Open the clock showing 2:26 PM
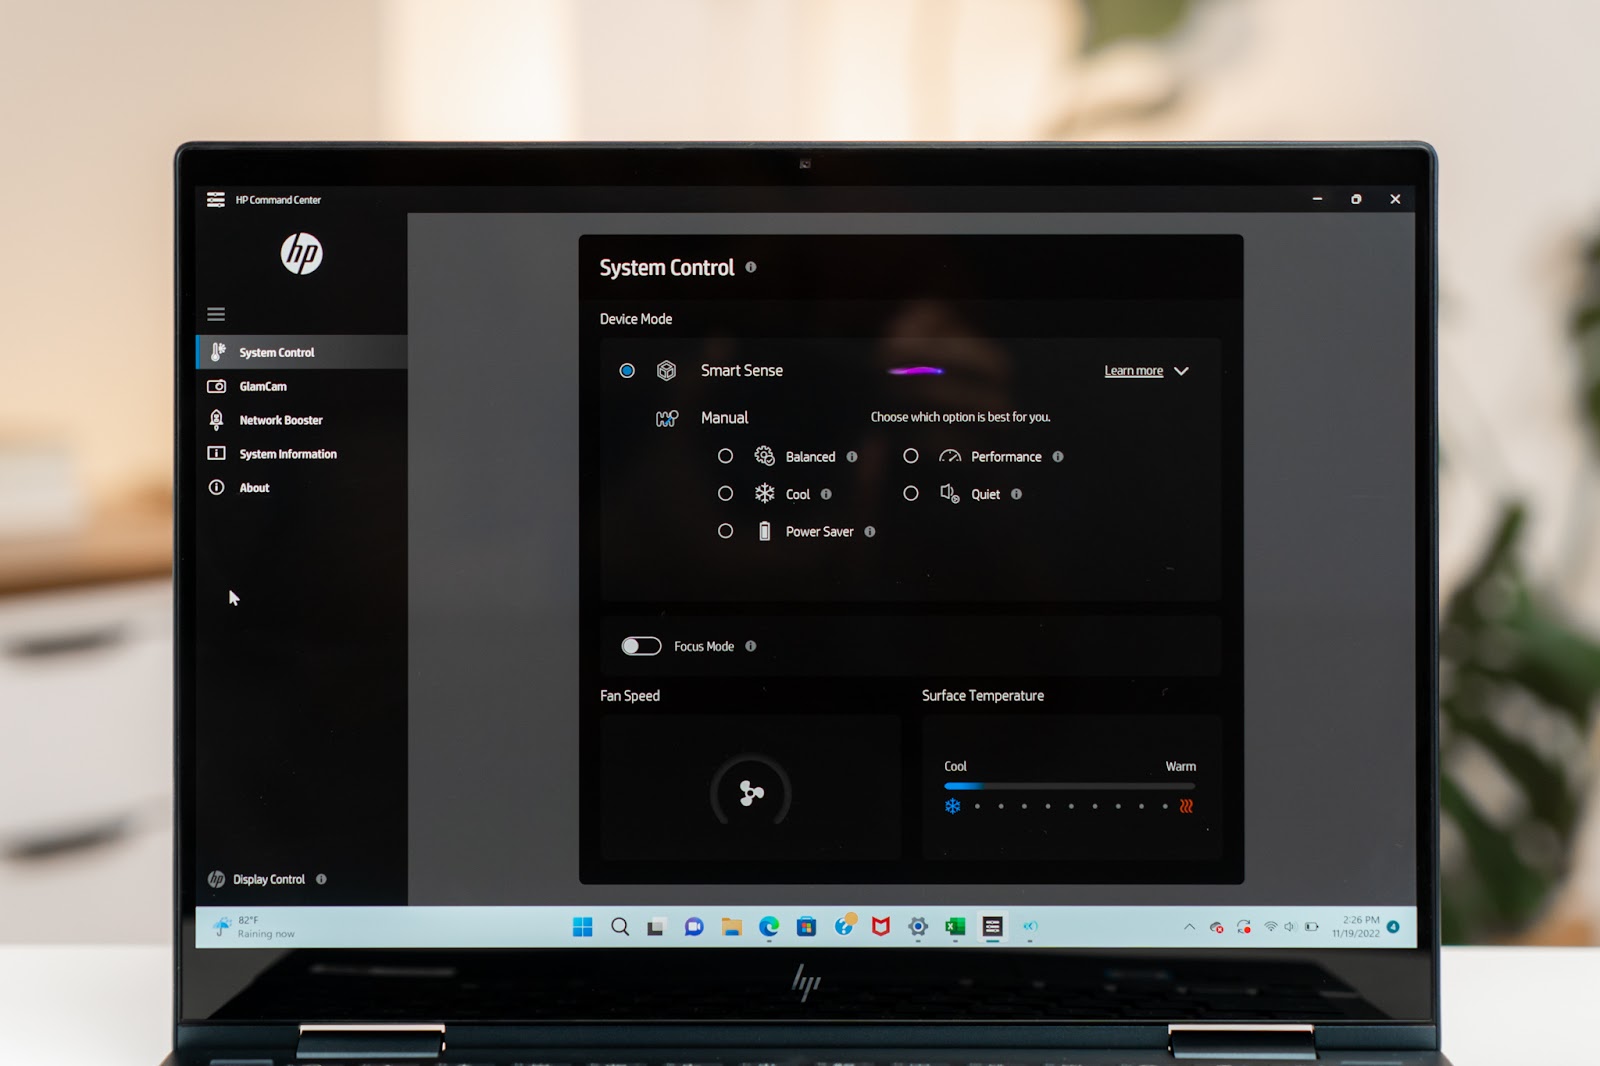This screenshot has width=1600, height=1066. coord(1356,927)
